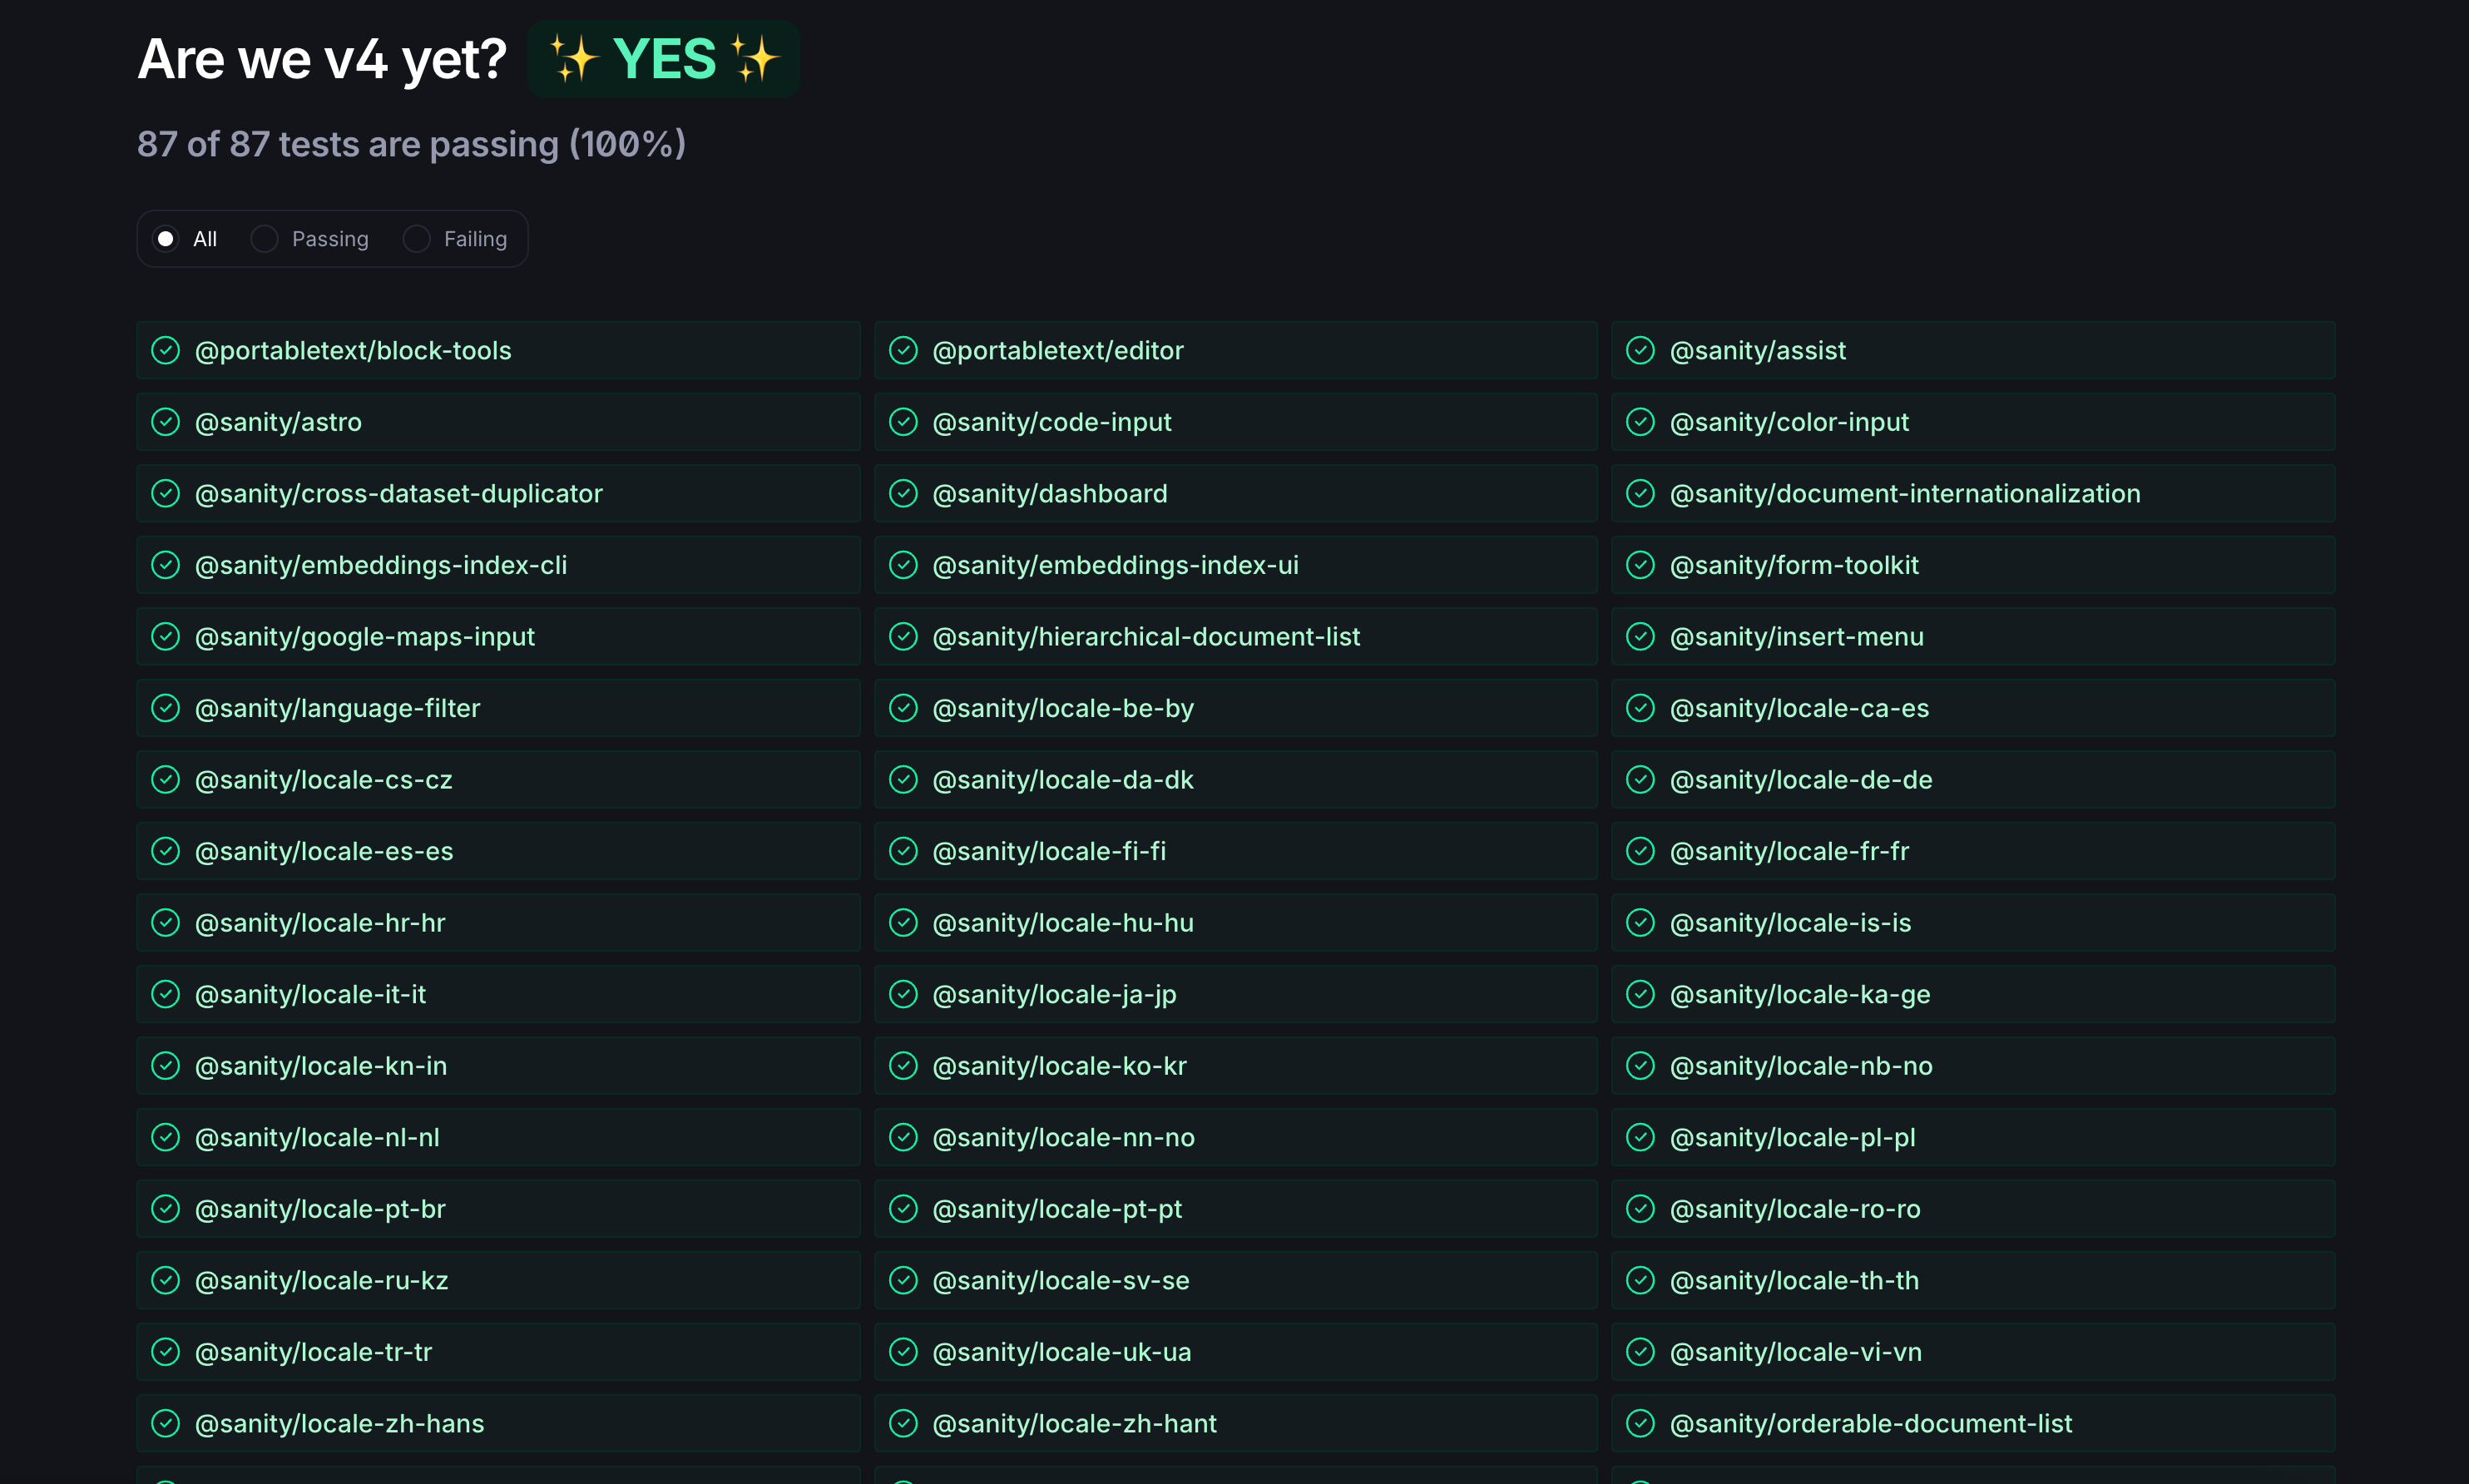Open the @sanity/google-maps-input entry

coord(365,636)
